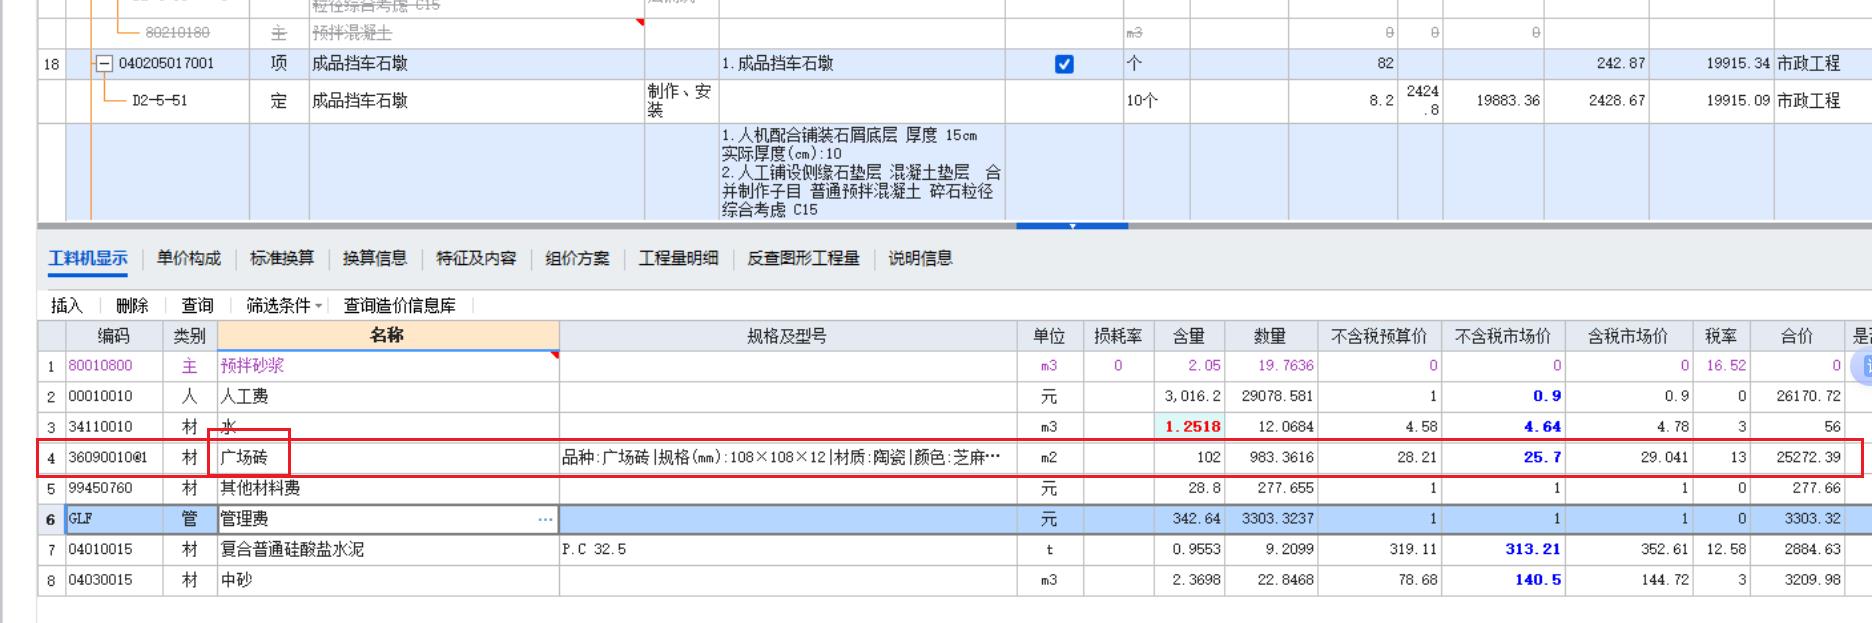Viewport: 1872px width, 623px height.
Task: Open the 反查图形工程量 tab
Action: pos(803,258)
